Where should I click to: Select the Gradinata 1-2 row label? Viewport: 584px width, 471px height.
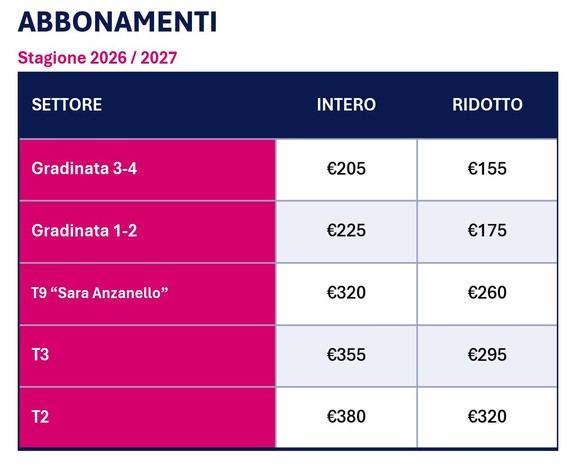84,230
